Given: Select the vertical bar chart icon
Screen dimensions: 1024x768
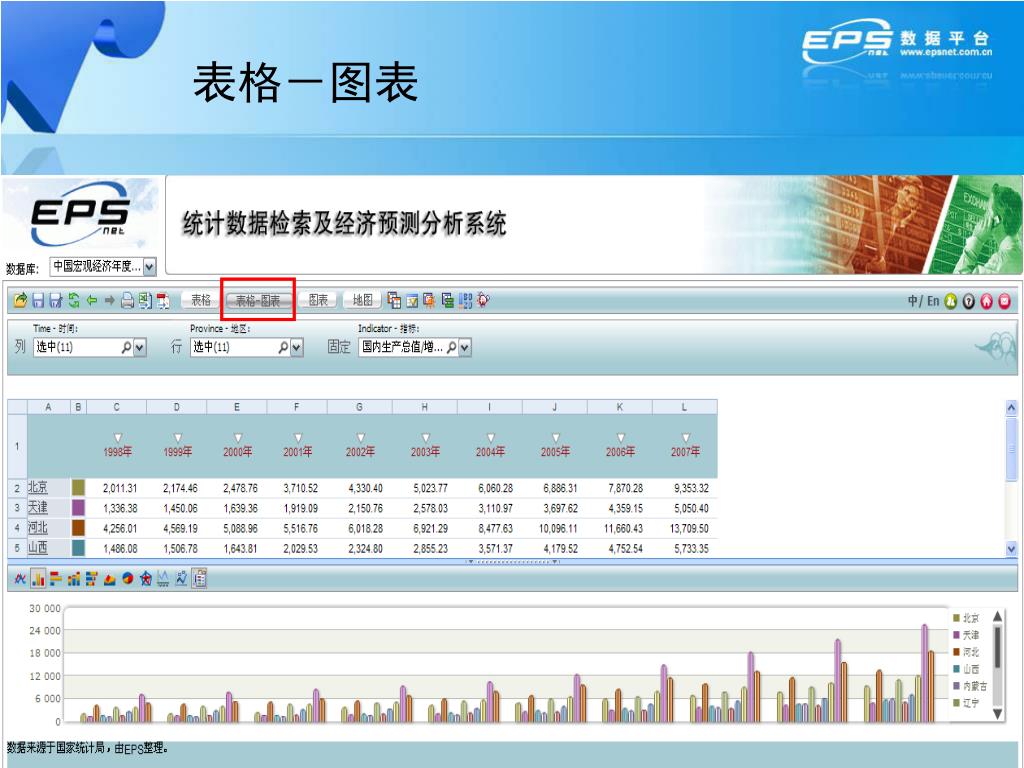Looking at the screenshot, I should coord(38,578).
